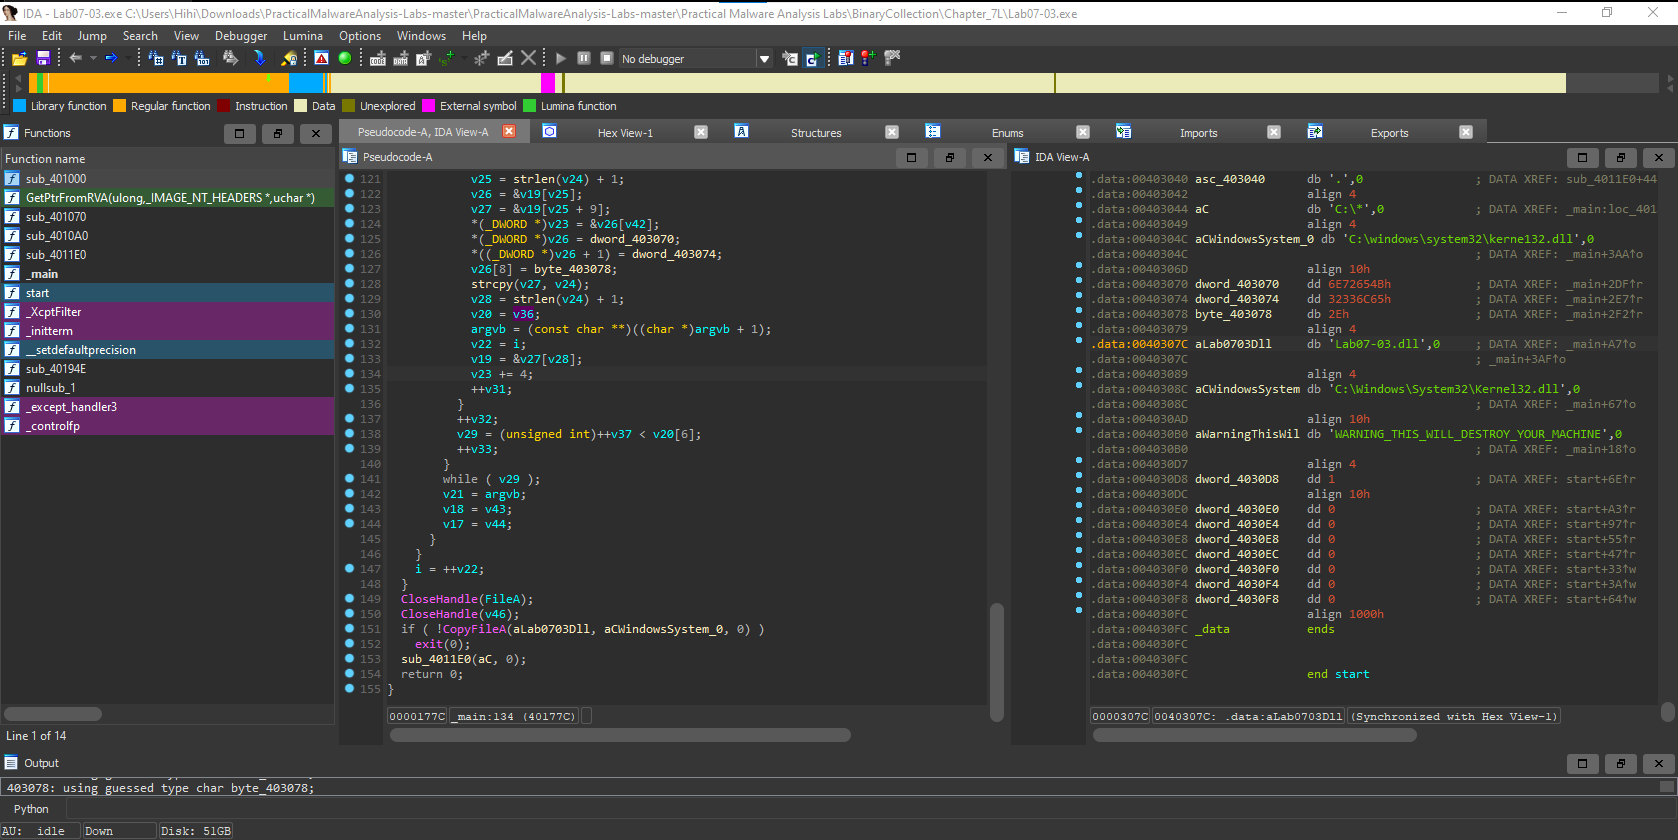Toggle breakpoint dot at pseudocode line 151
Image resolution: width=1678 pixels, height=840 pixels.
(349, 629)
